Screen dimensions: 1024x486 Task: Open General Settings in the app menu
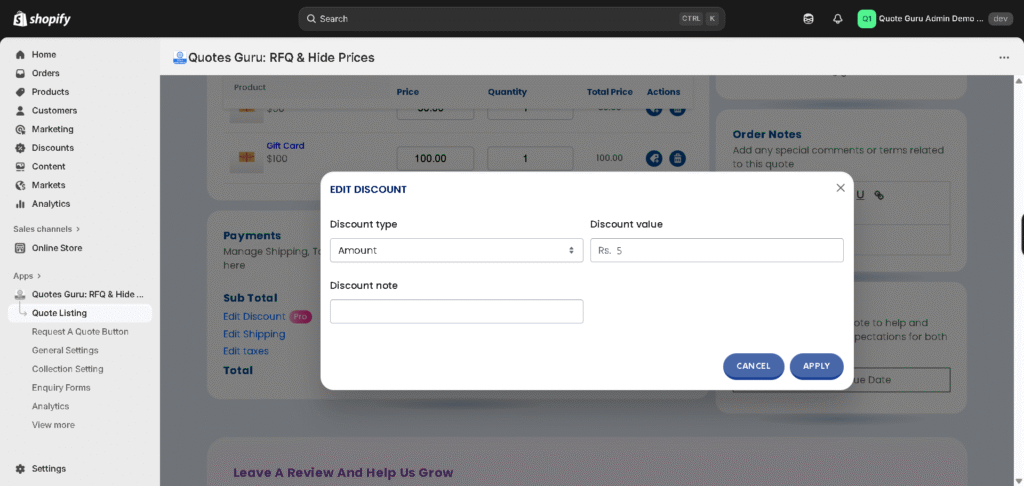[x=65, y=350]
